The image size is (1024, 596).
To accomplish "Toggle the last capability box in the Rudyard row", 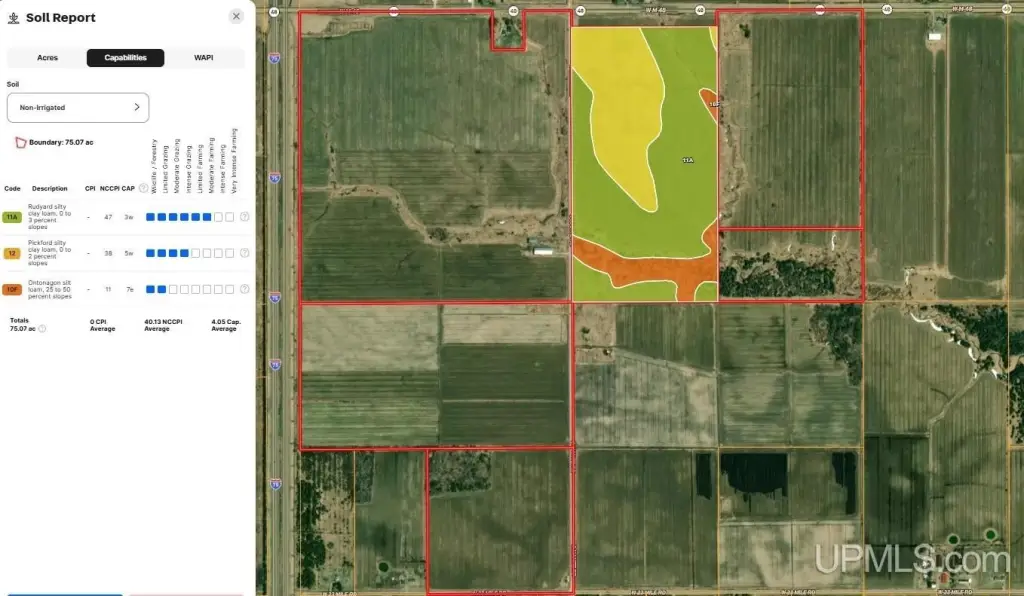I will (x=230, y=217).
